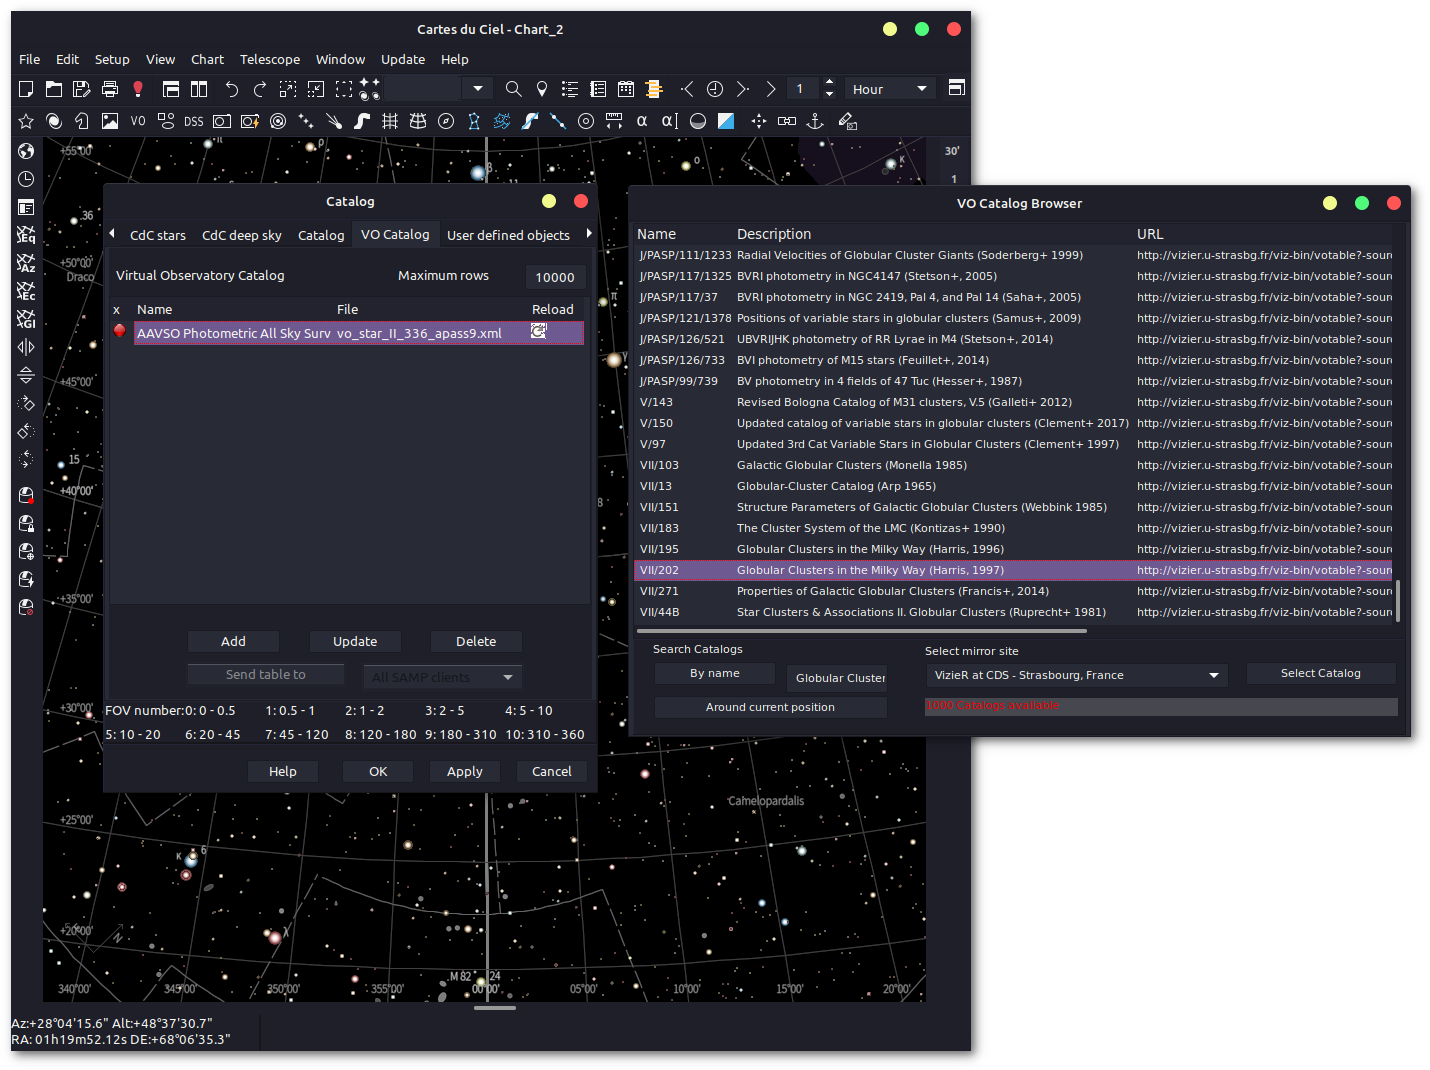Open the Hour time-unit dropdown

[x=890, y=89]
